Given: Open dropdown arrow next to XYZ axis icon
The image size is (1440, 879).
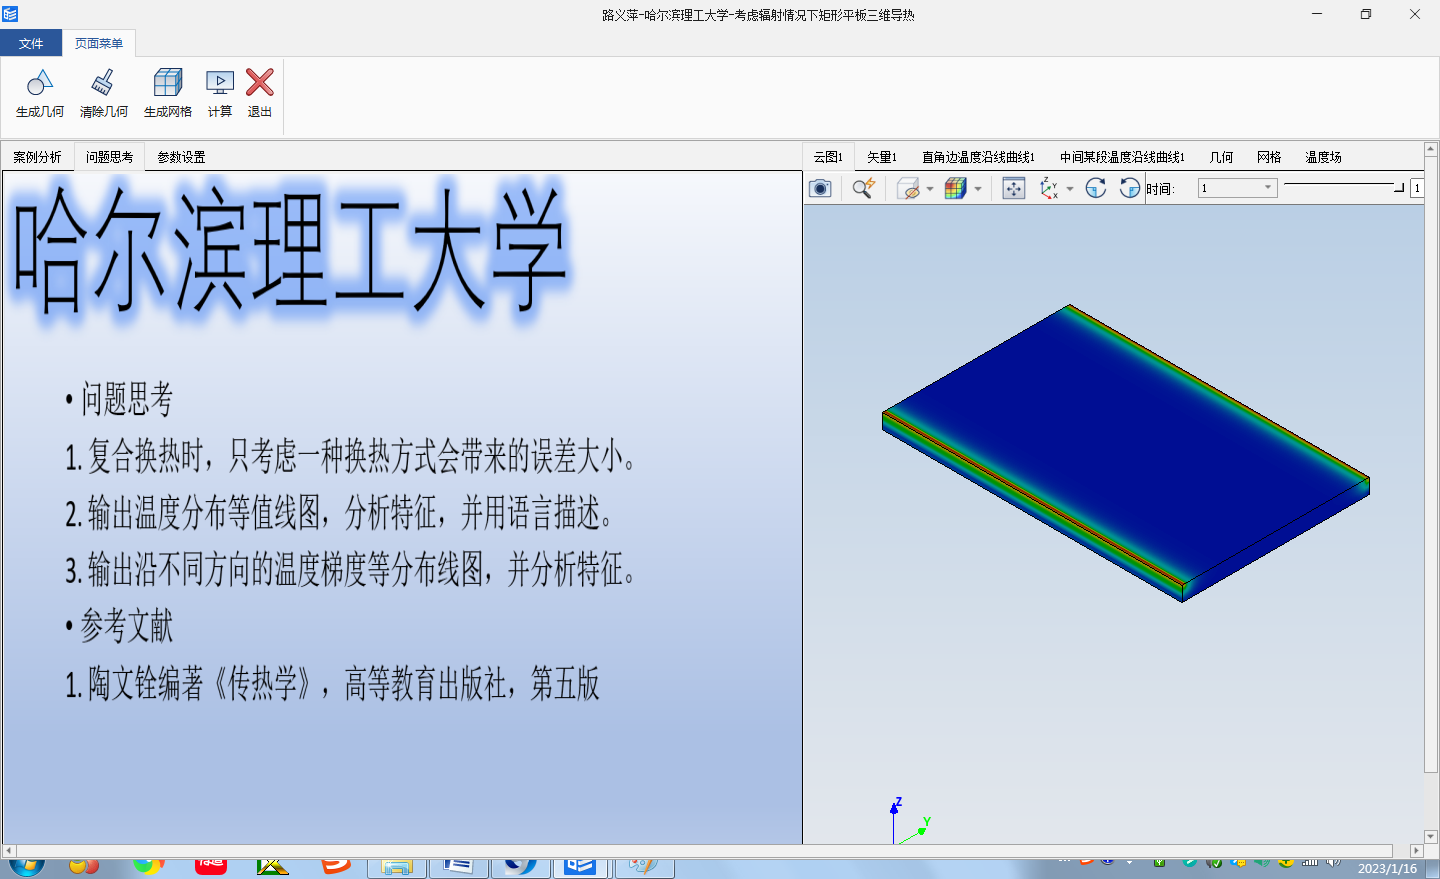Looking at the screenshot, I should tap(1070, 188).
